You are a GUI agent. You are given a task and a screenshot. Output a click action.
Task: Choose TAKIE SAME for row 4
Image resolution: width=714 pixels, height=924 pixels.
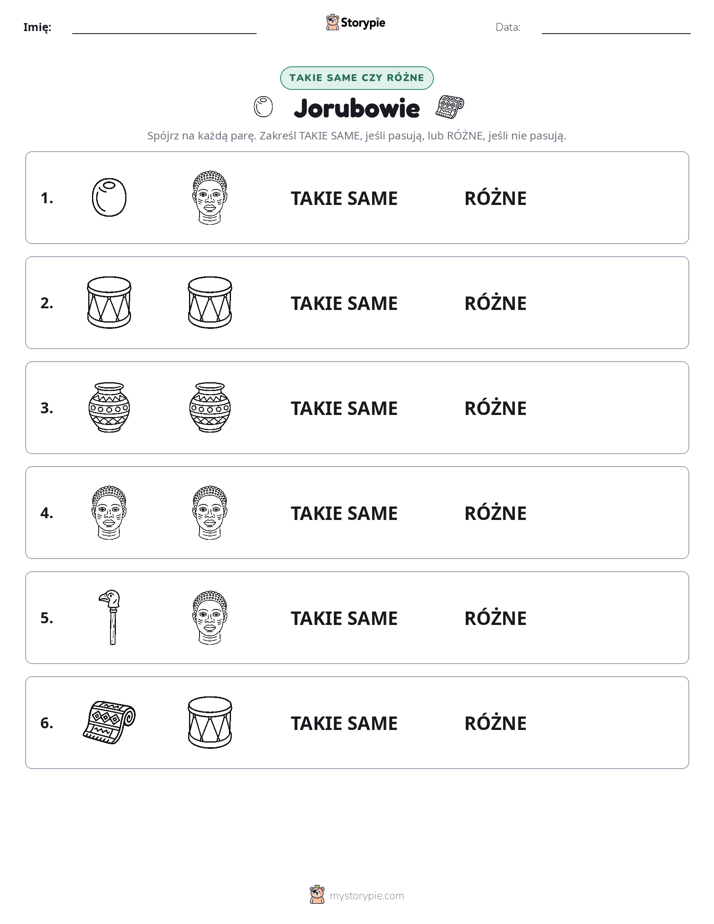pyautogui.click(x=344, y=513)
